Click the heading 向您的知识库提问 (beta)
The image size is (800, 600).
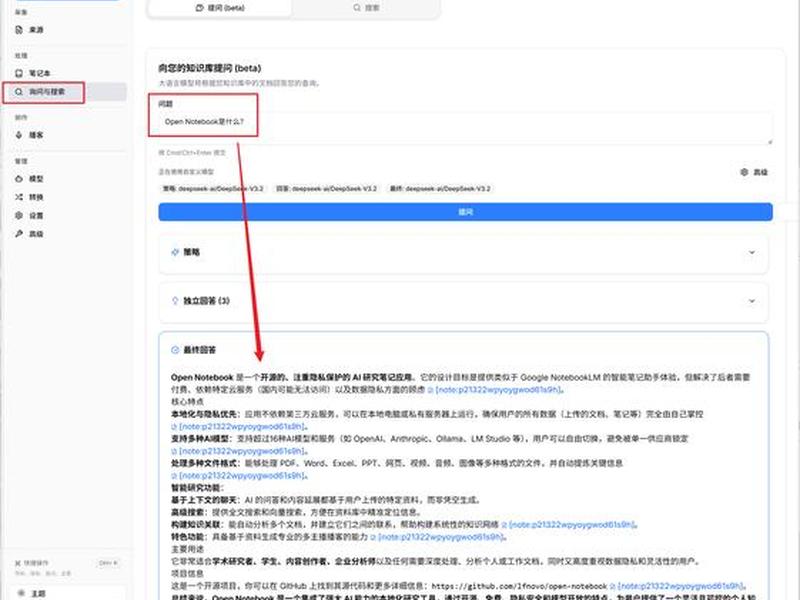click(210, 68)
